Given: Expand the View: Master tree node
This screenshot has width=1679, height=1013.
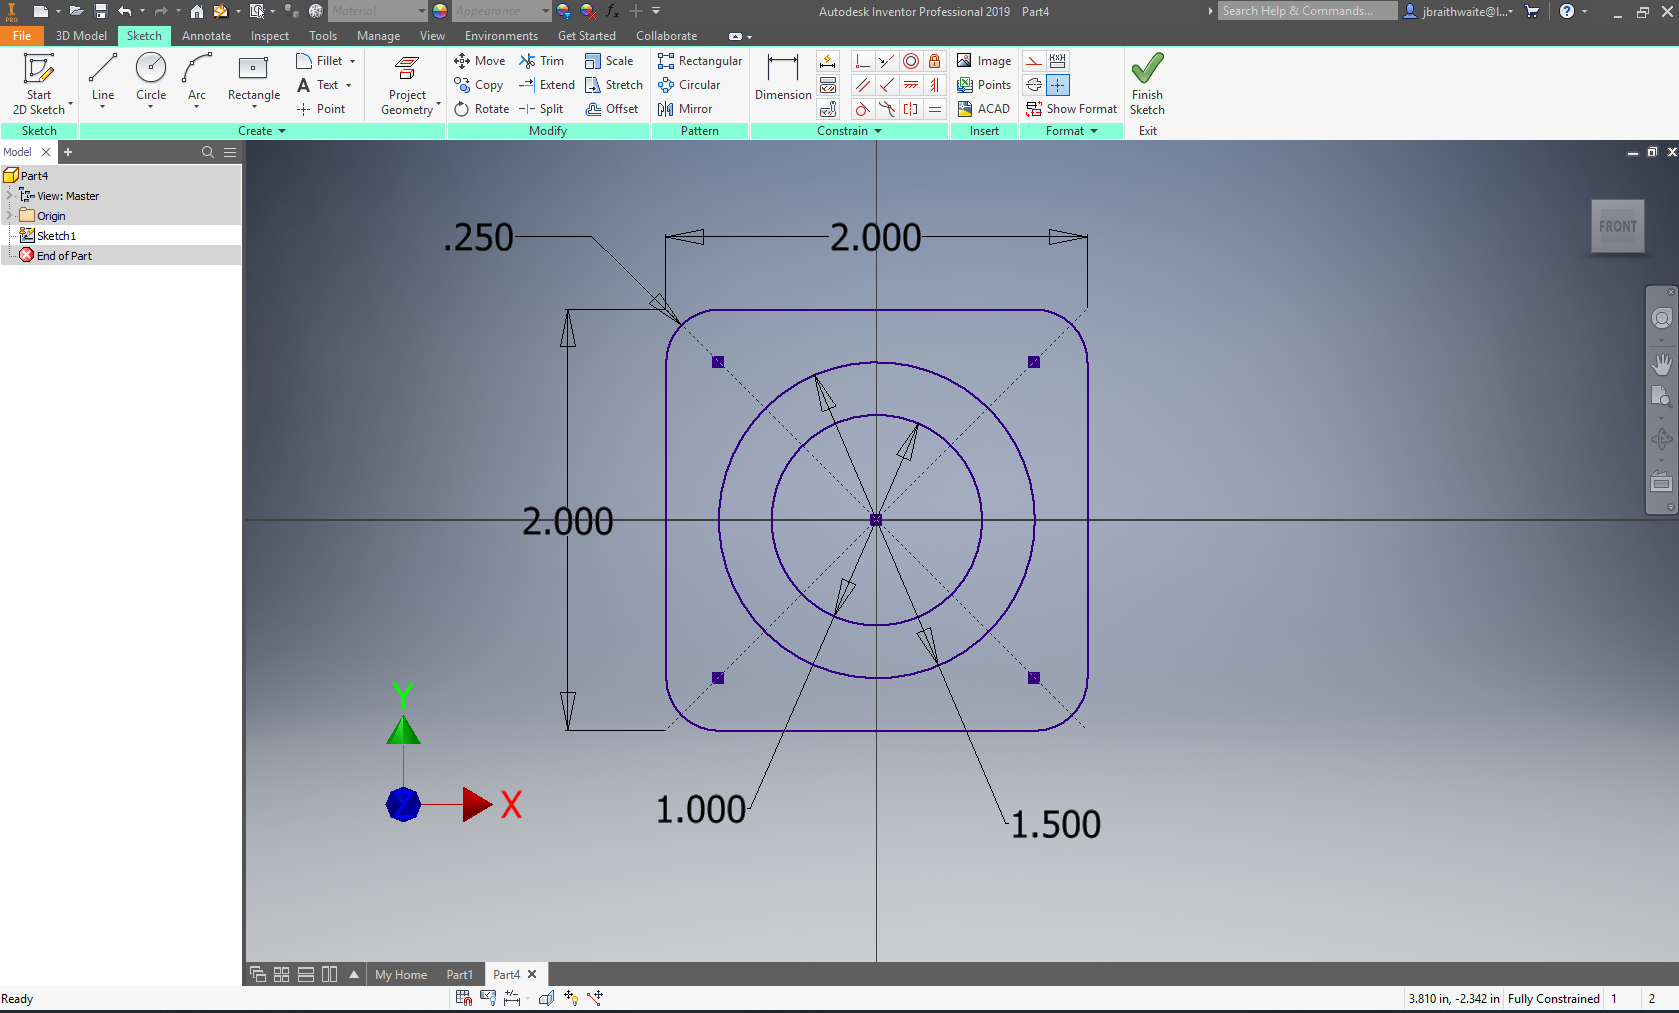Looking at the screenshot, I should point(9,195).
